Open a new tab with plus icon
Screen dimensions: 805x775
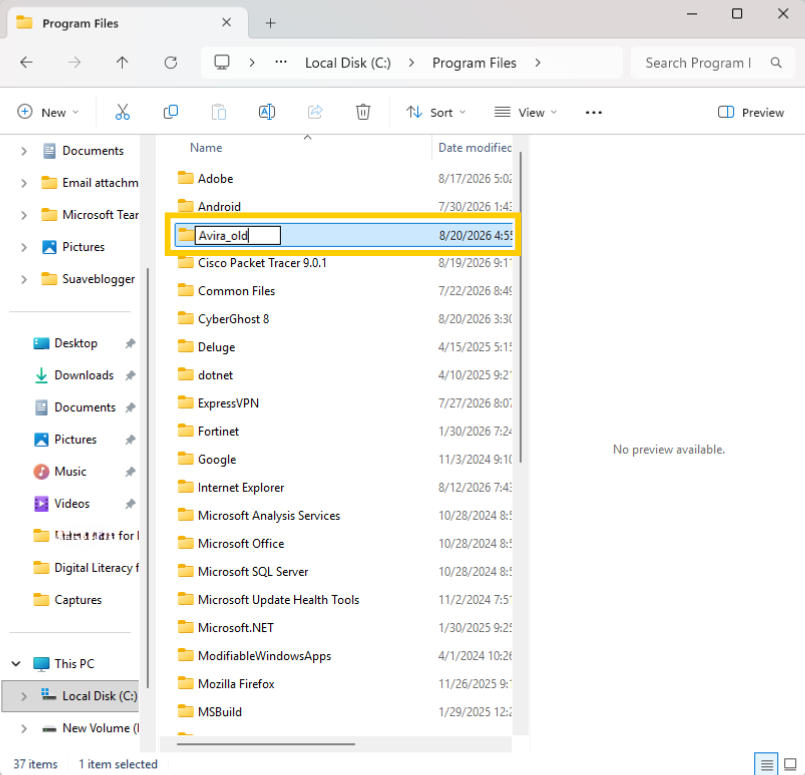pyautogui.click(x=271, y=23)
